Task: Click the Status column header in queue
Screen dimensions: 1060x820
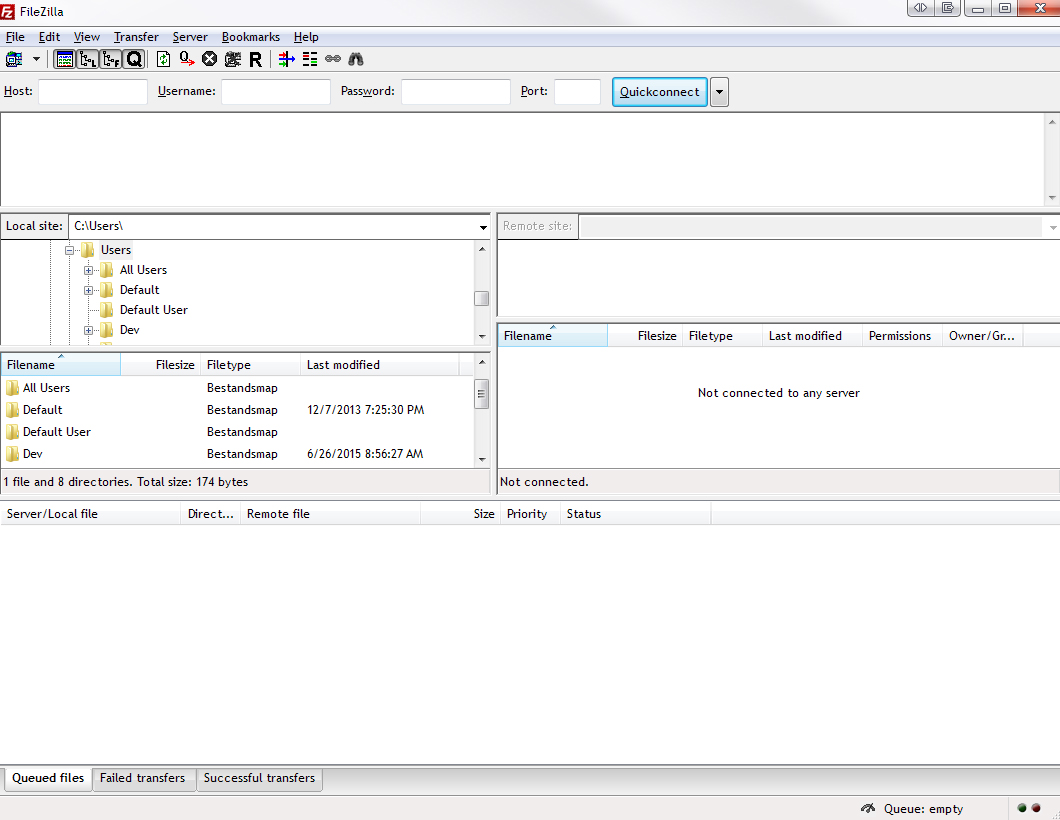Action: click(x=635, y=514)
